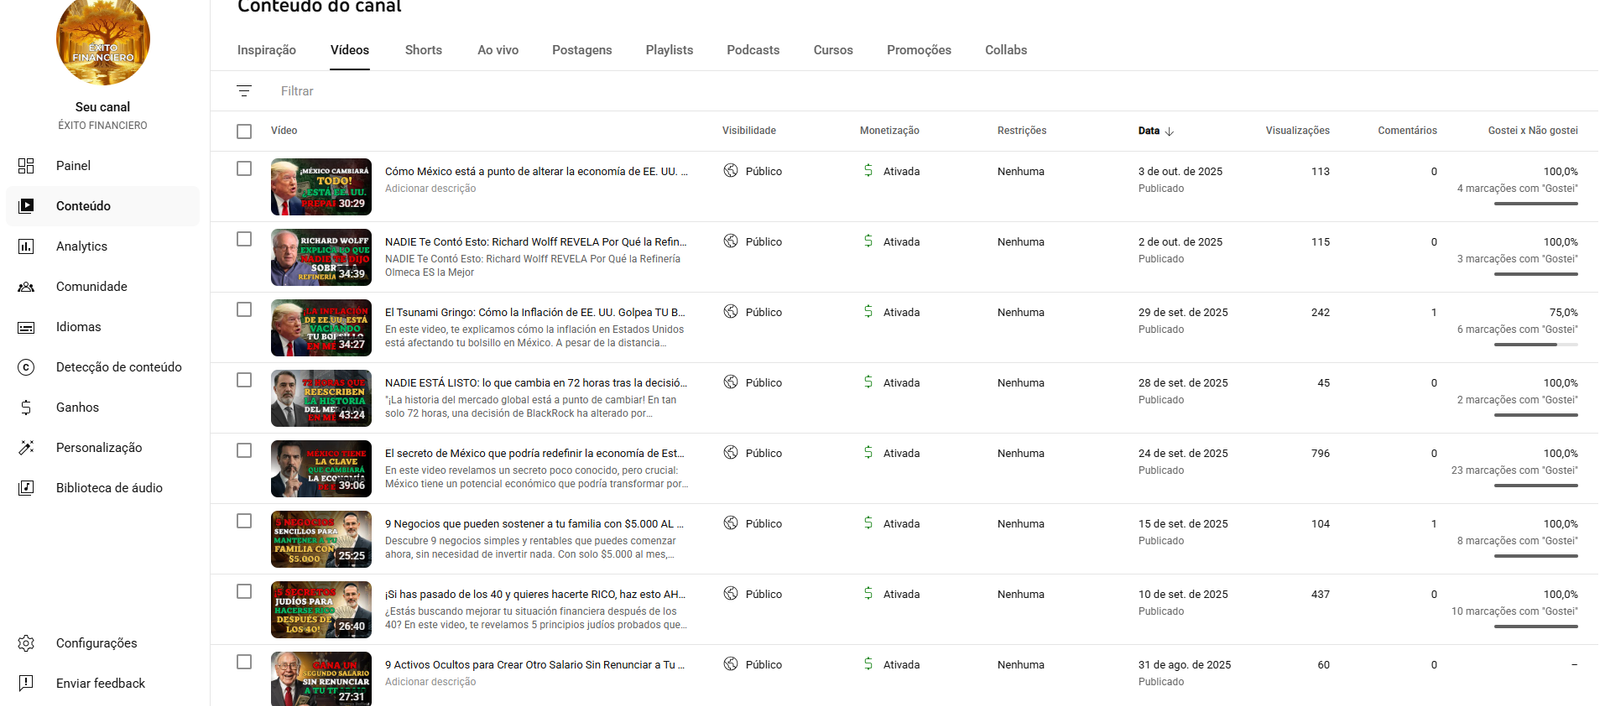Click the like ratio bar for El Tsunami Gringo

(1535, 345)
